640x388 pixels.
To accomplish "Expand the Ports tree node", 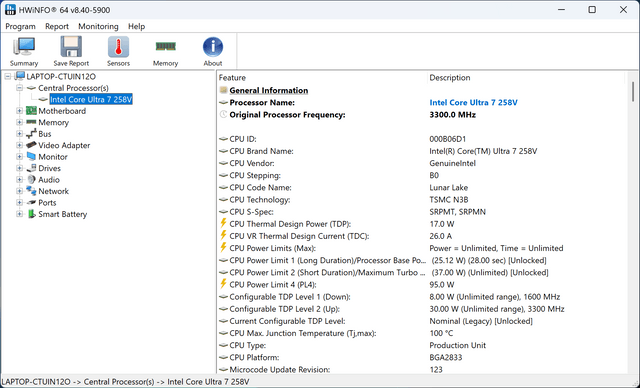I will tap(20, 202).
